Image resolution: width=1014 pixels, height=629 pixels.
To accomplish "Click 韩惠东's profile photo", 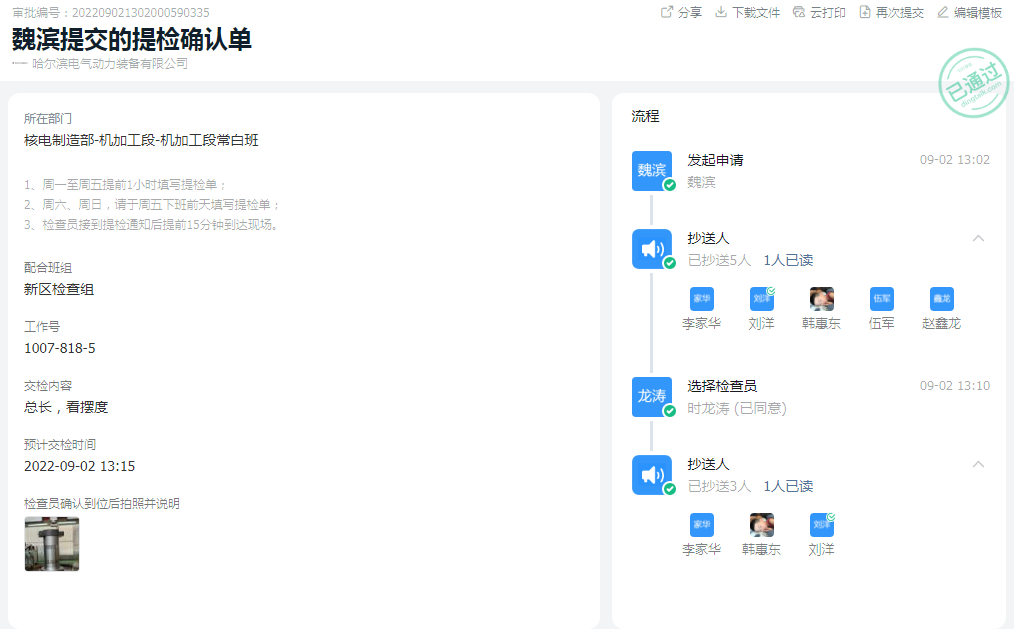I will tap(821, 298).
